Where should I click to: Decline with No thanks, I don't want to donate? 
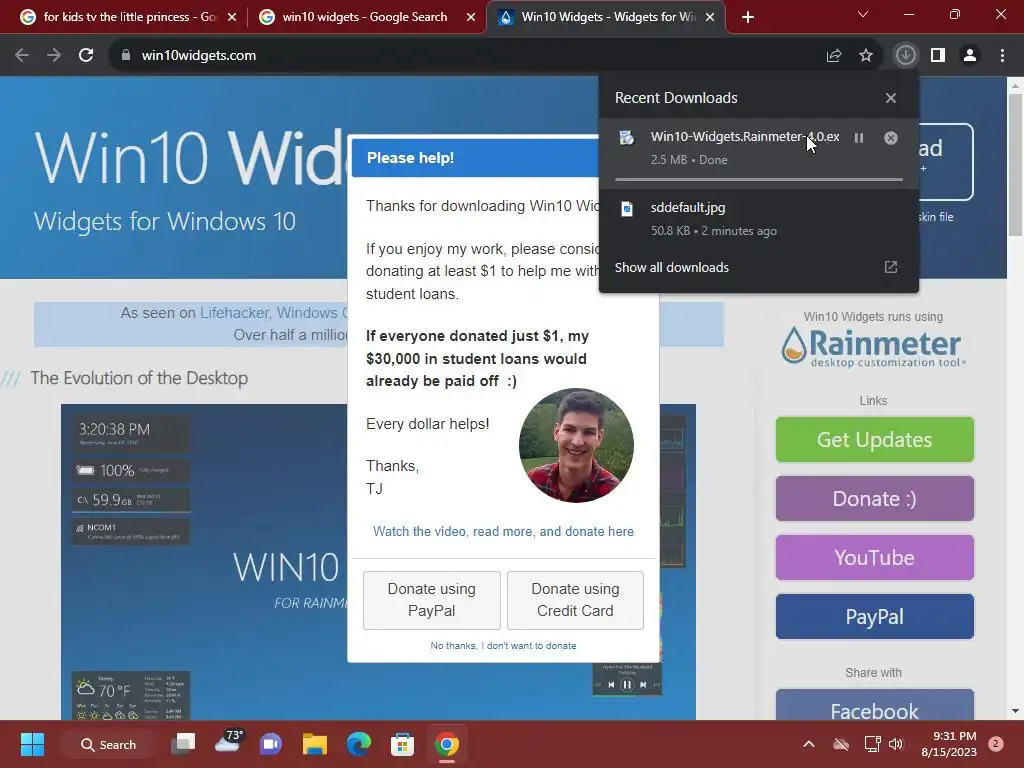click(x=503, y=645)
